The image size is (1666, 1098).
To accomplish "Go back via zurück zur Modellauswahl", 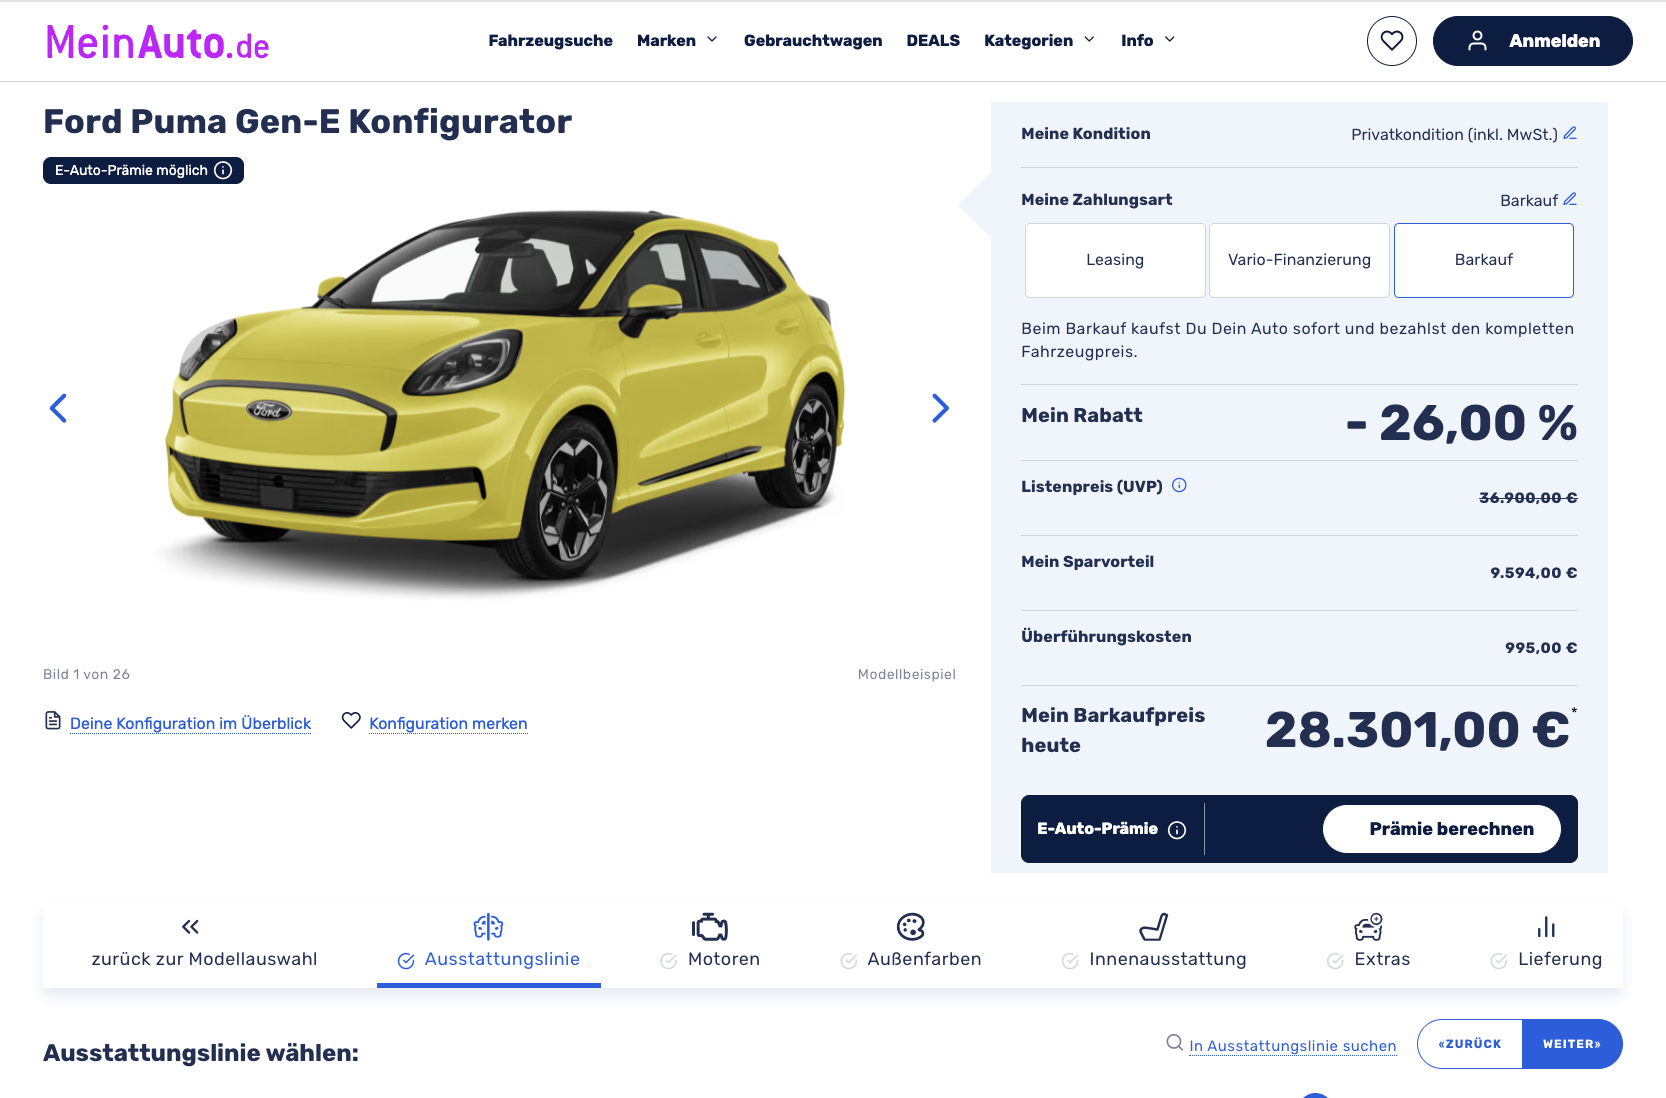I will [204, 945].
